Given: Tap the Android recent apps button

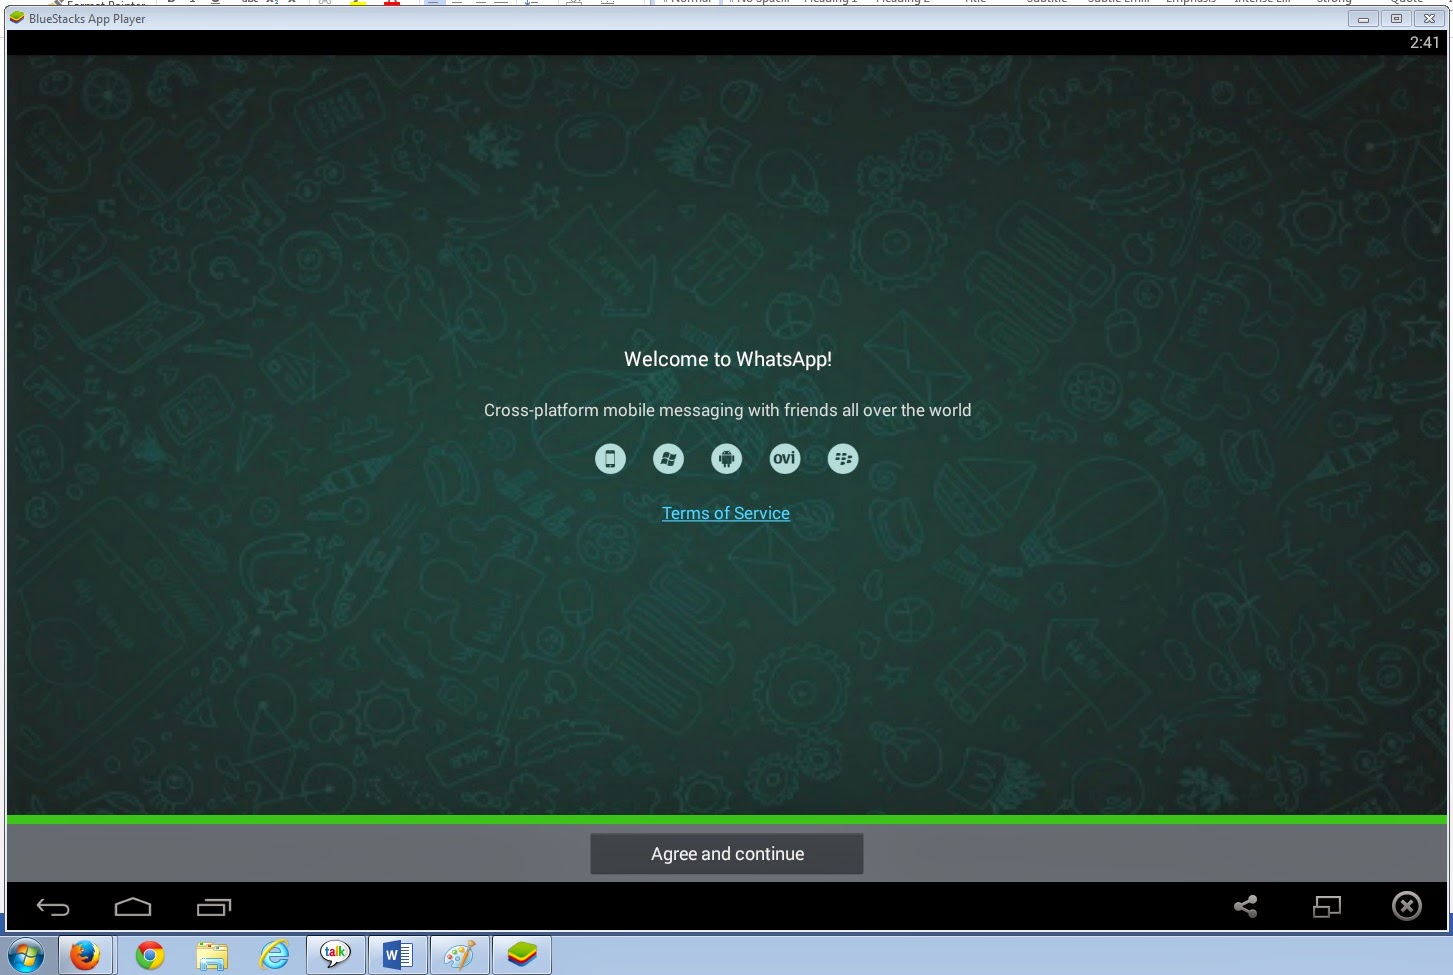Looking at the screenshot, I should (x=214, y=907).
